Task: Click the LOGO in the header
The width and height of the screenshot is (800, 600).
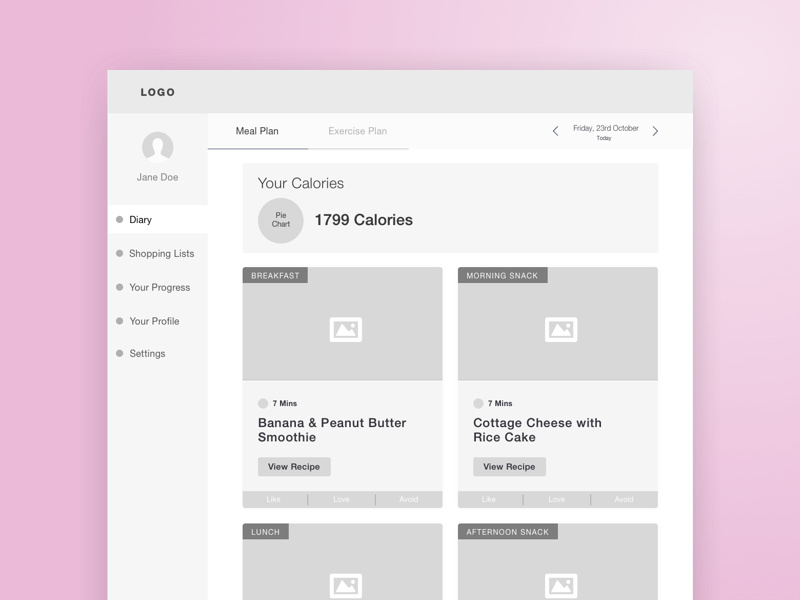Action: [158, 92]
